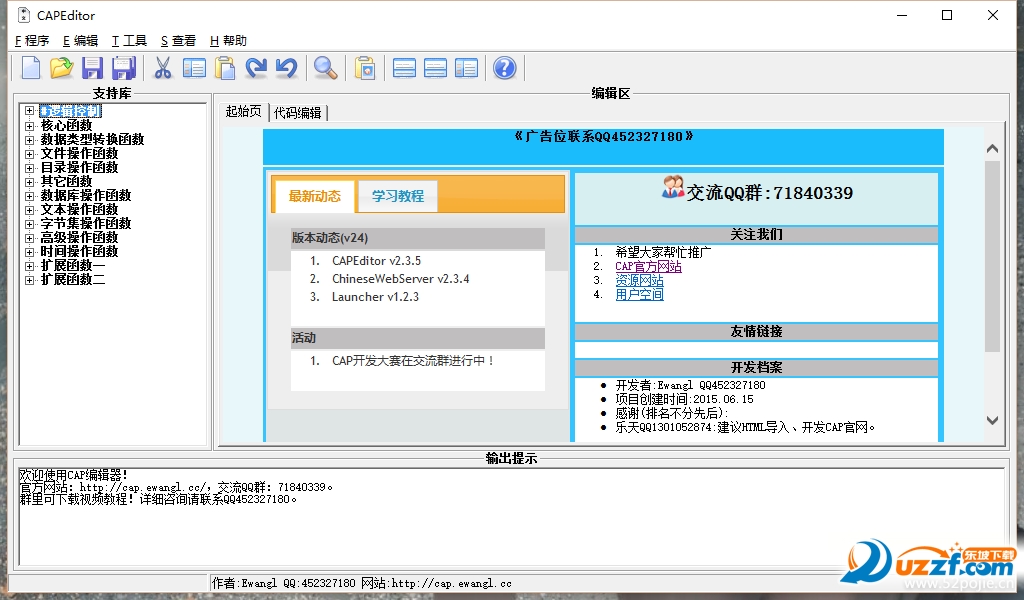Expand the 数据类型转换函数 node
Viewport: 1024px width, 600px height.
pyautogui.click(x=29, y=140)
